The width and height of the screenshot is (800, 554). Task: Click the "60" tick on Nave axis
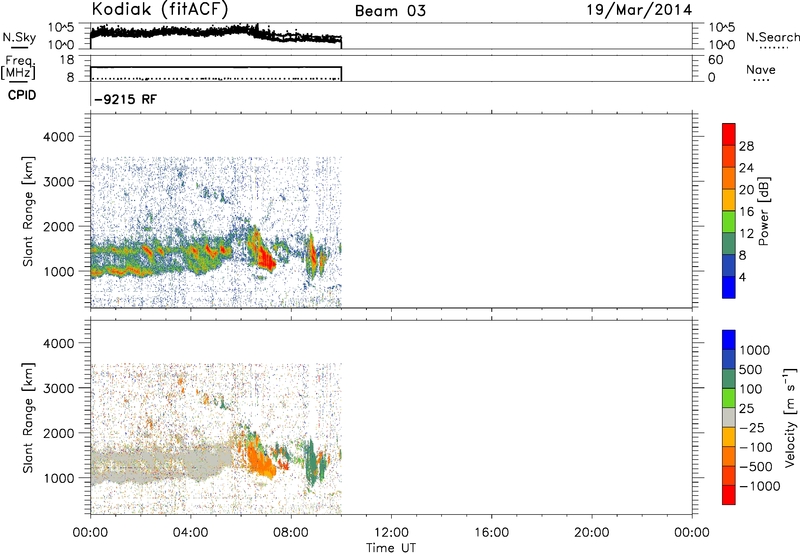(x=715, y=60)
